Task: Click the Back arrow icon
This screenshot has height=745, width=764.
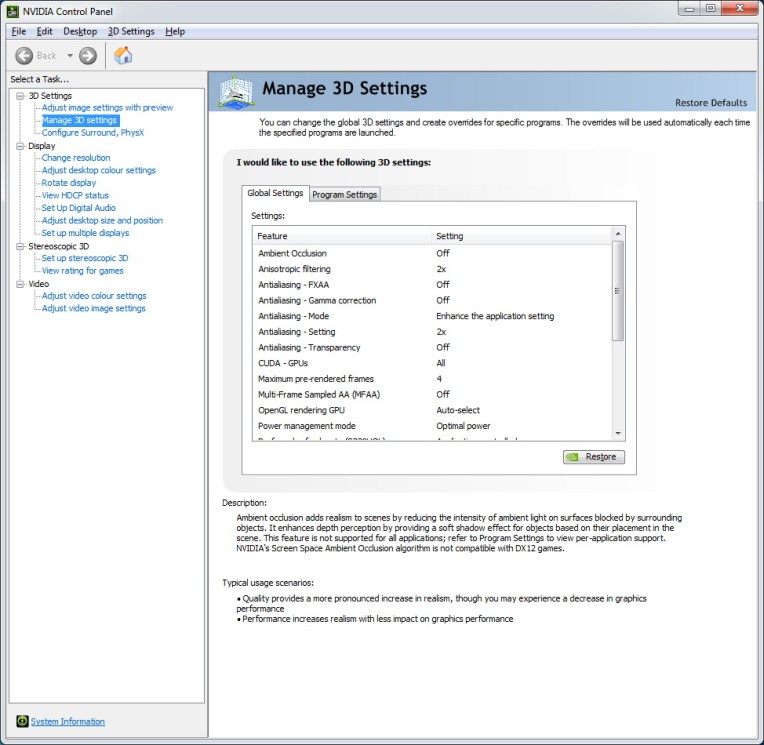Action: pos(25,56)
